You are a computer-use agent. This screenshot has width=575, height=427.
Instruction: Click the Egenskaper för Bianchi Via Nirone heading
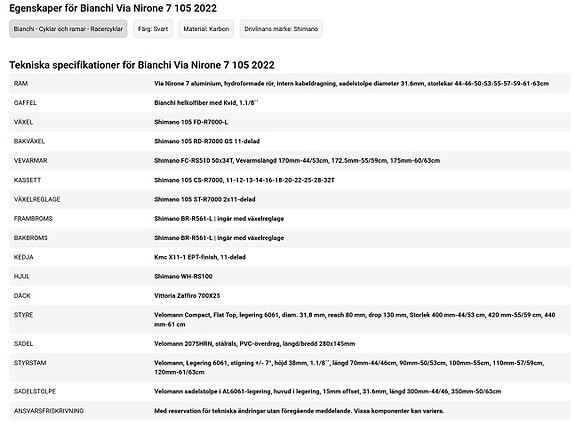click(x=113, y=8)
